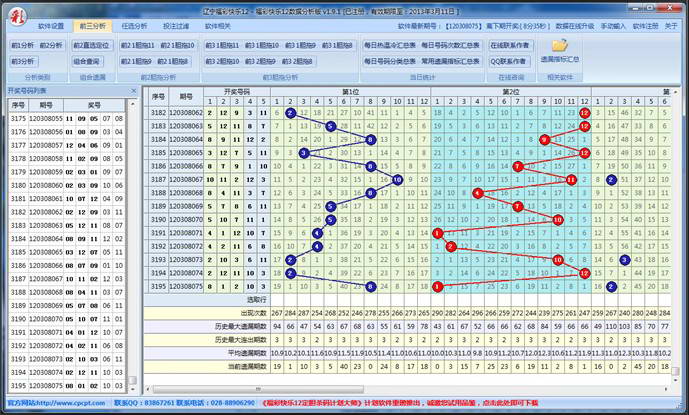Viewport: 689px width, 415px height.
Task: Open the 每日热温冷汇总表 report
Action: coord(390,45)
